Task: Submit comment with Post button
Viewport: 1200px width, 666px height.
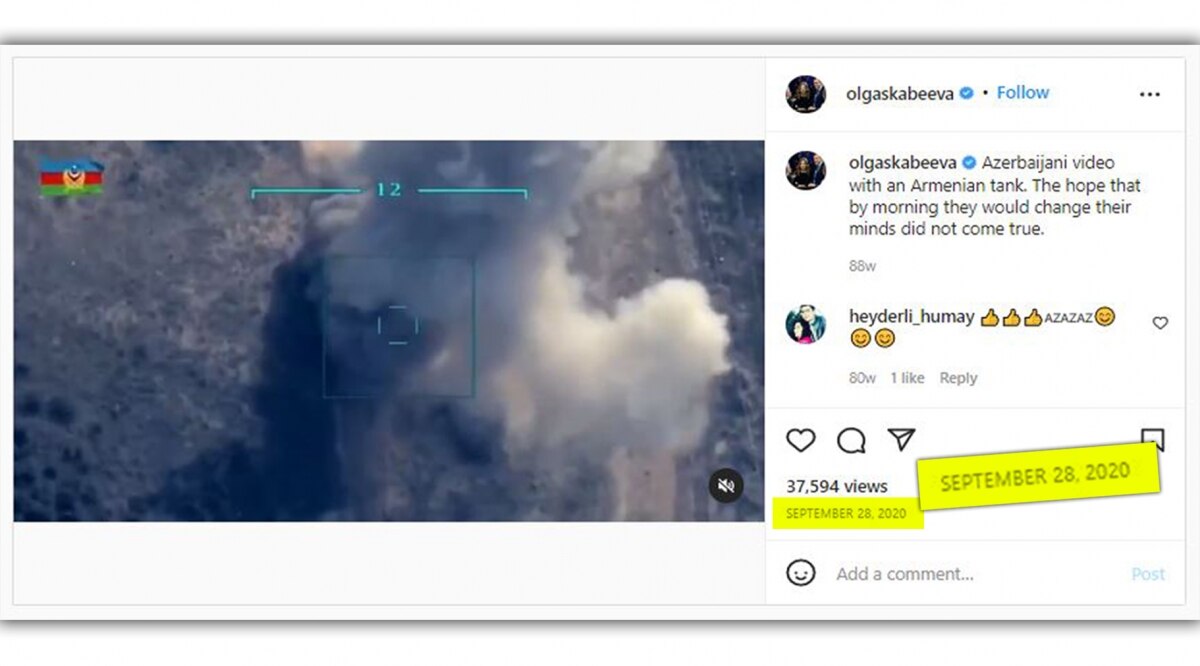Action: [1147, 574]
